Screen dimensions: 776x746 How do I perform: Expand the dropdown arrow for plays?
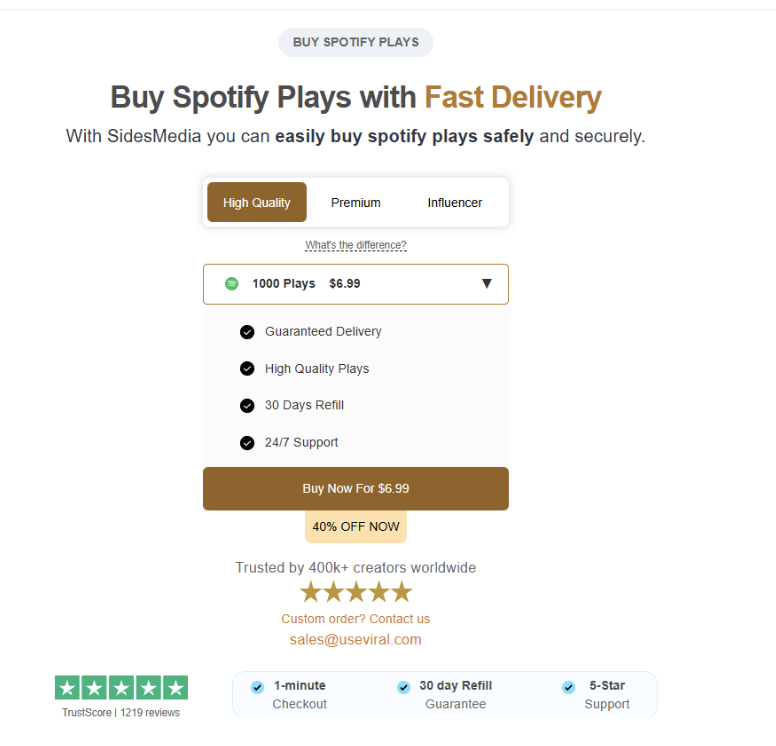click(x=487, y=284)
